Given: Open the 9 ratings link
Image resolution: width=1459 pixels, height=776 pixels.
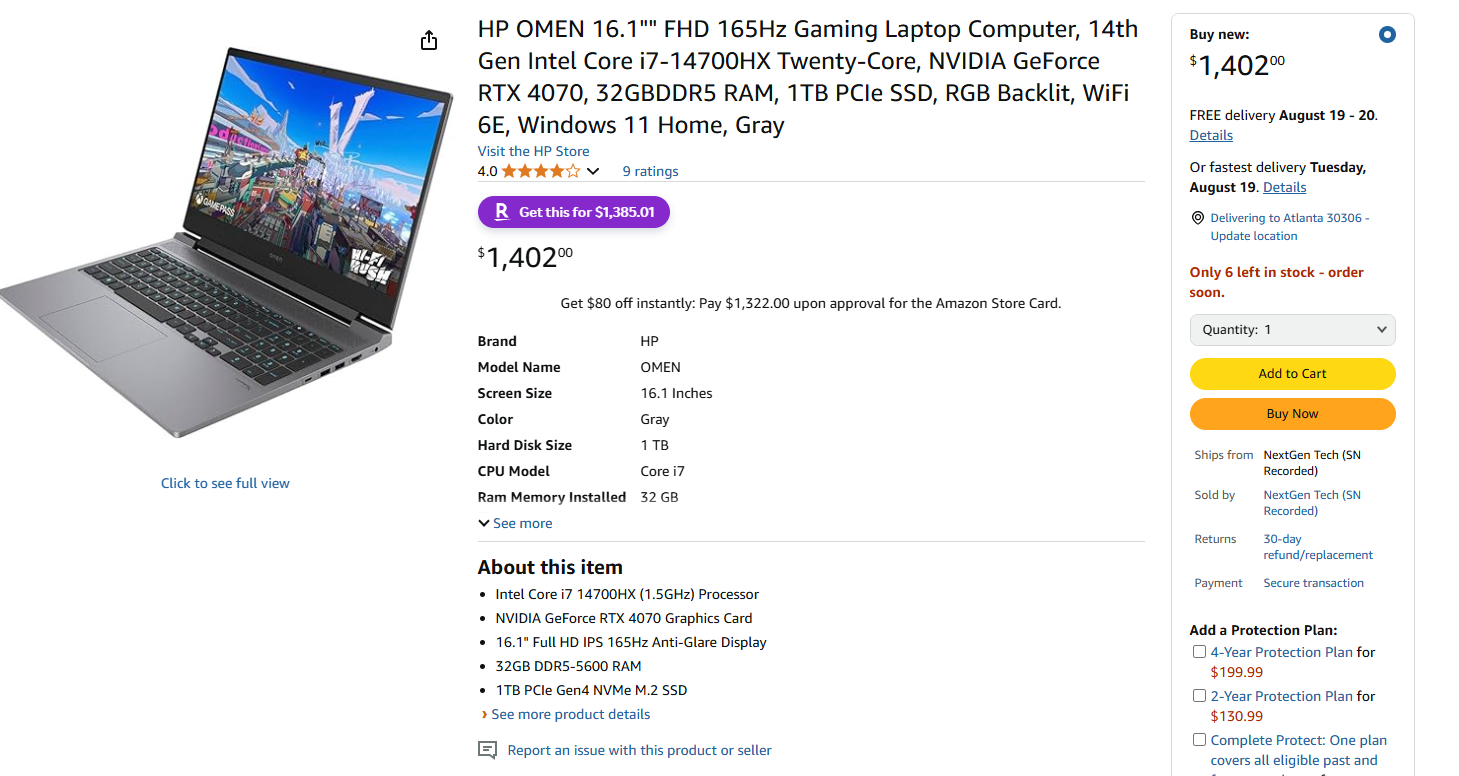Looking at the screenshot, I should pyautogui.click(x=650, y=171).
